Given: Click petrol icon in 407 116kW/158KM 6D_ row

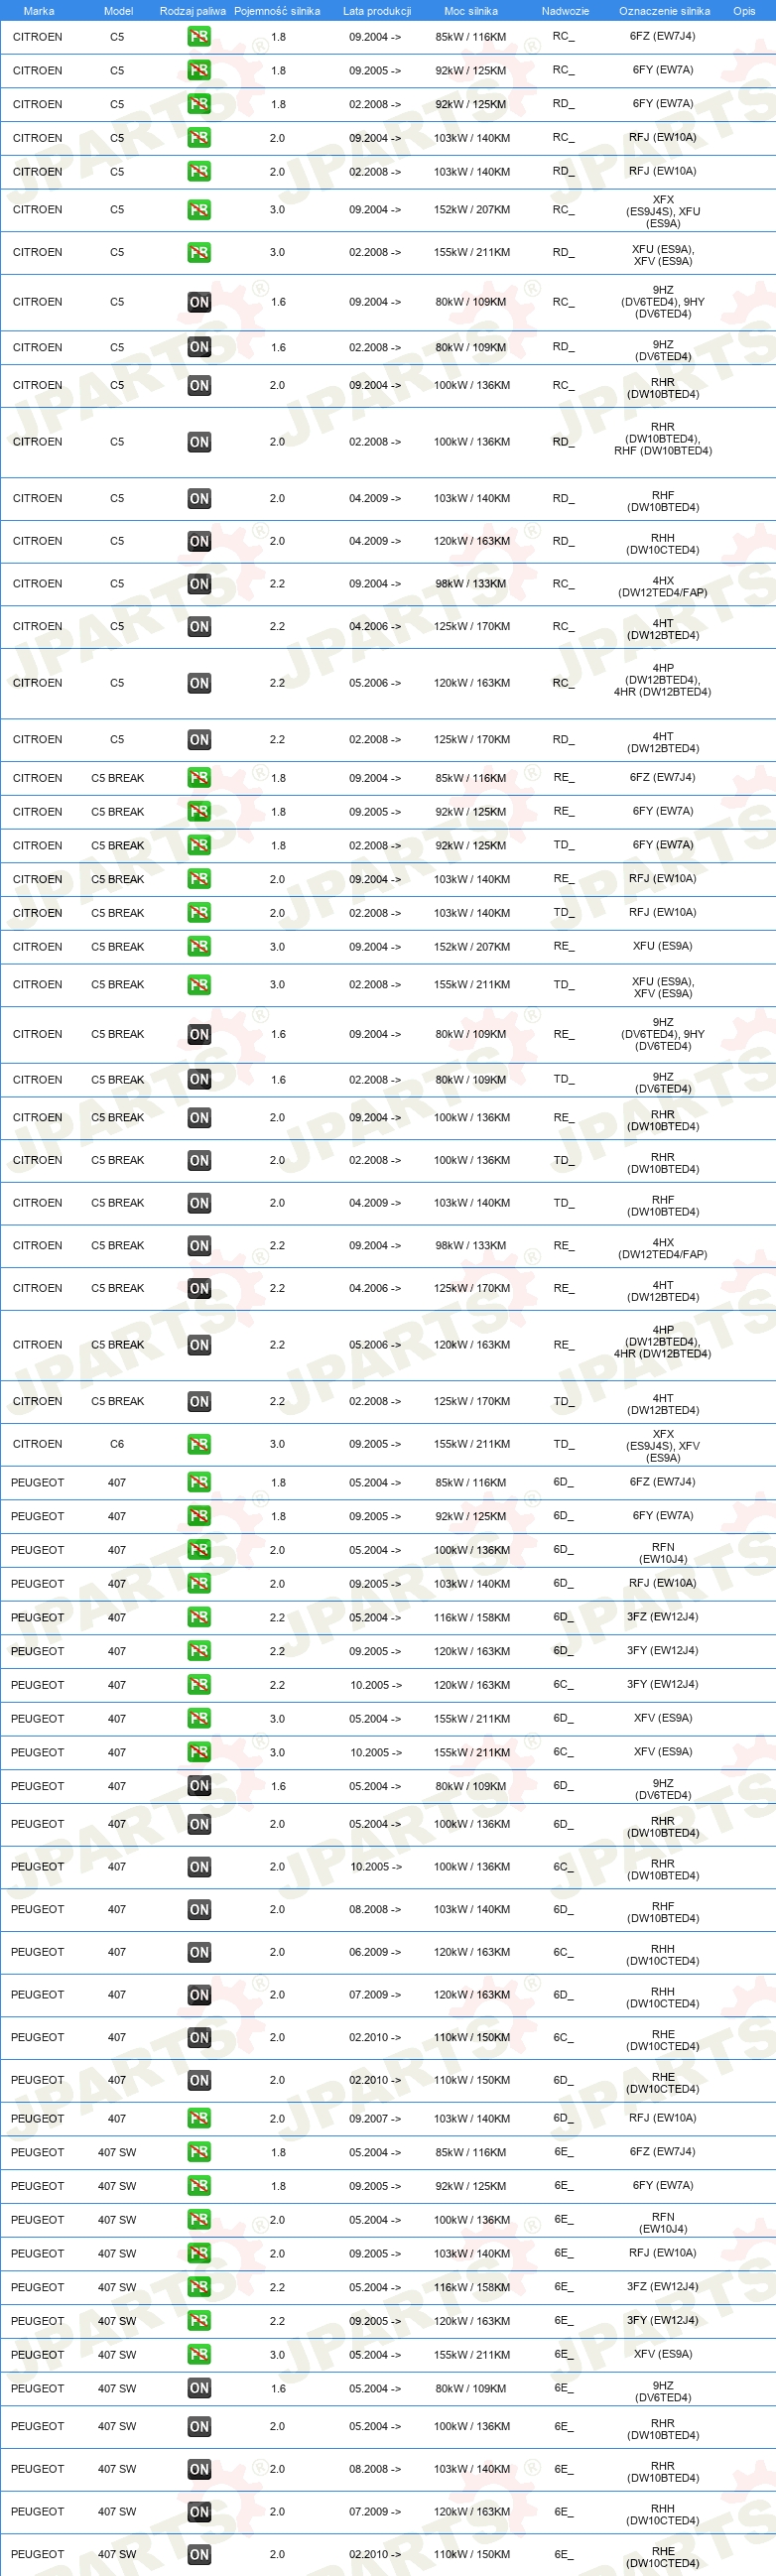Looking at the screenshot, I should pyautogui.click(x=199, y=1617).
